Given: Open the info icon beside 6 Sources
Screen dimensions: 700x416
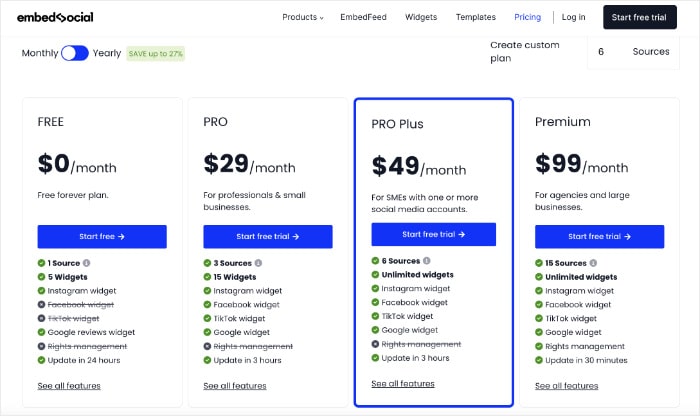Looking at the screenshot, I should (427, 261).
